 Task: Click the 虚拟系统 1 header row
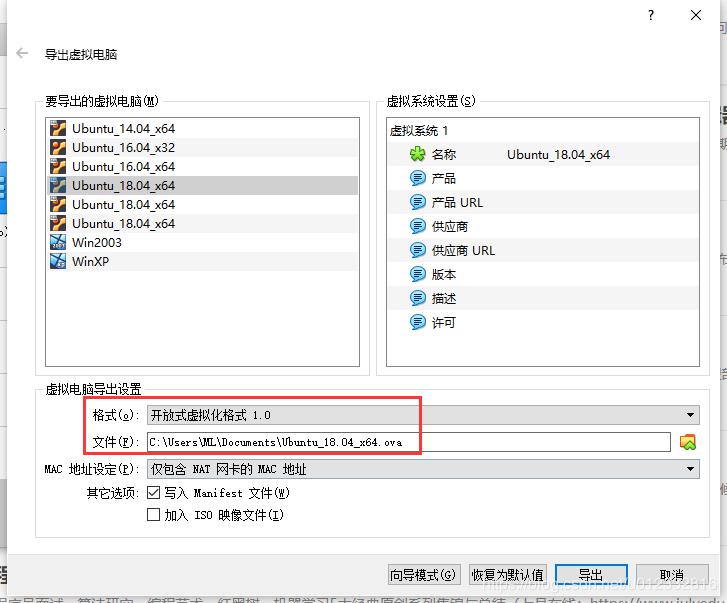[542, 131]
